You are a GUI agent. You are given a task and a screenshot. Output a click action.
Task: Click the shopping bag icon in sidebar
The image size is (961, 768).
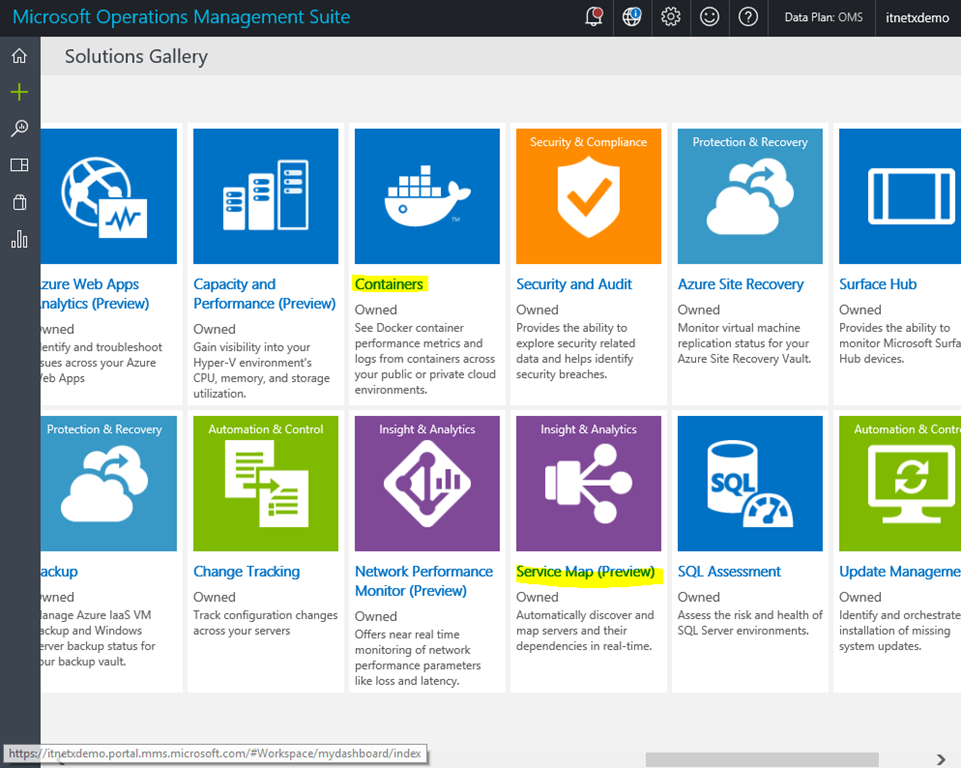pos(19,202)
